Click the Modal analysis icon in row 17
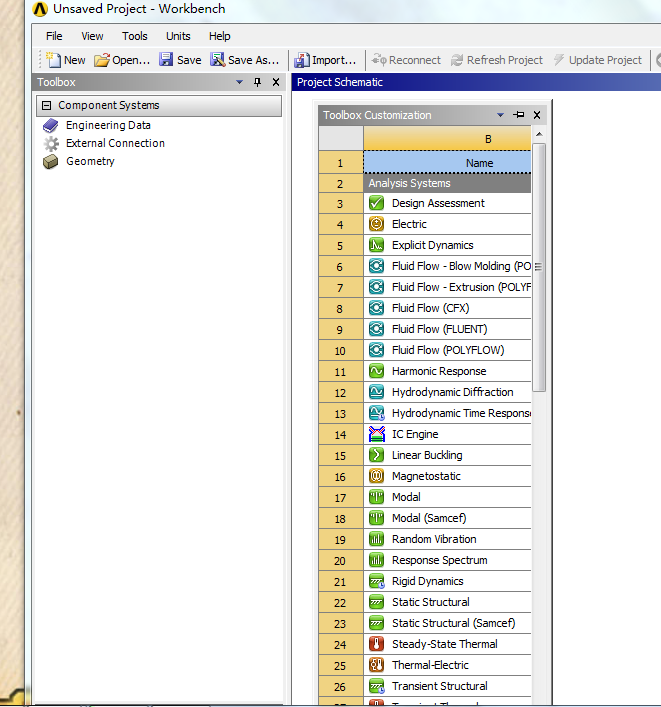 click(x=376, y=497)
